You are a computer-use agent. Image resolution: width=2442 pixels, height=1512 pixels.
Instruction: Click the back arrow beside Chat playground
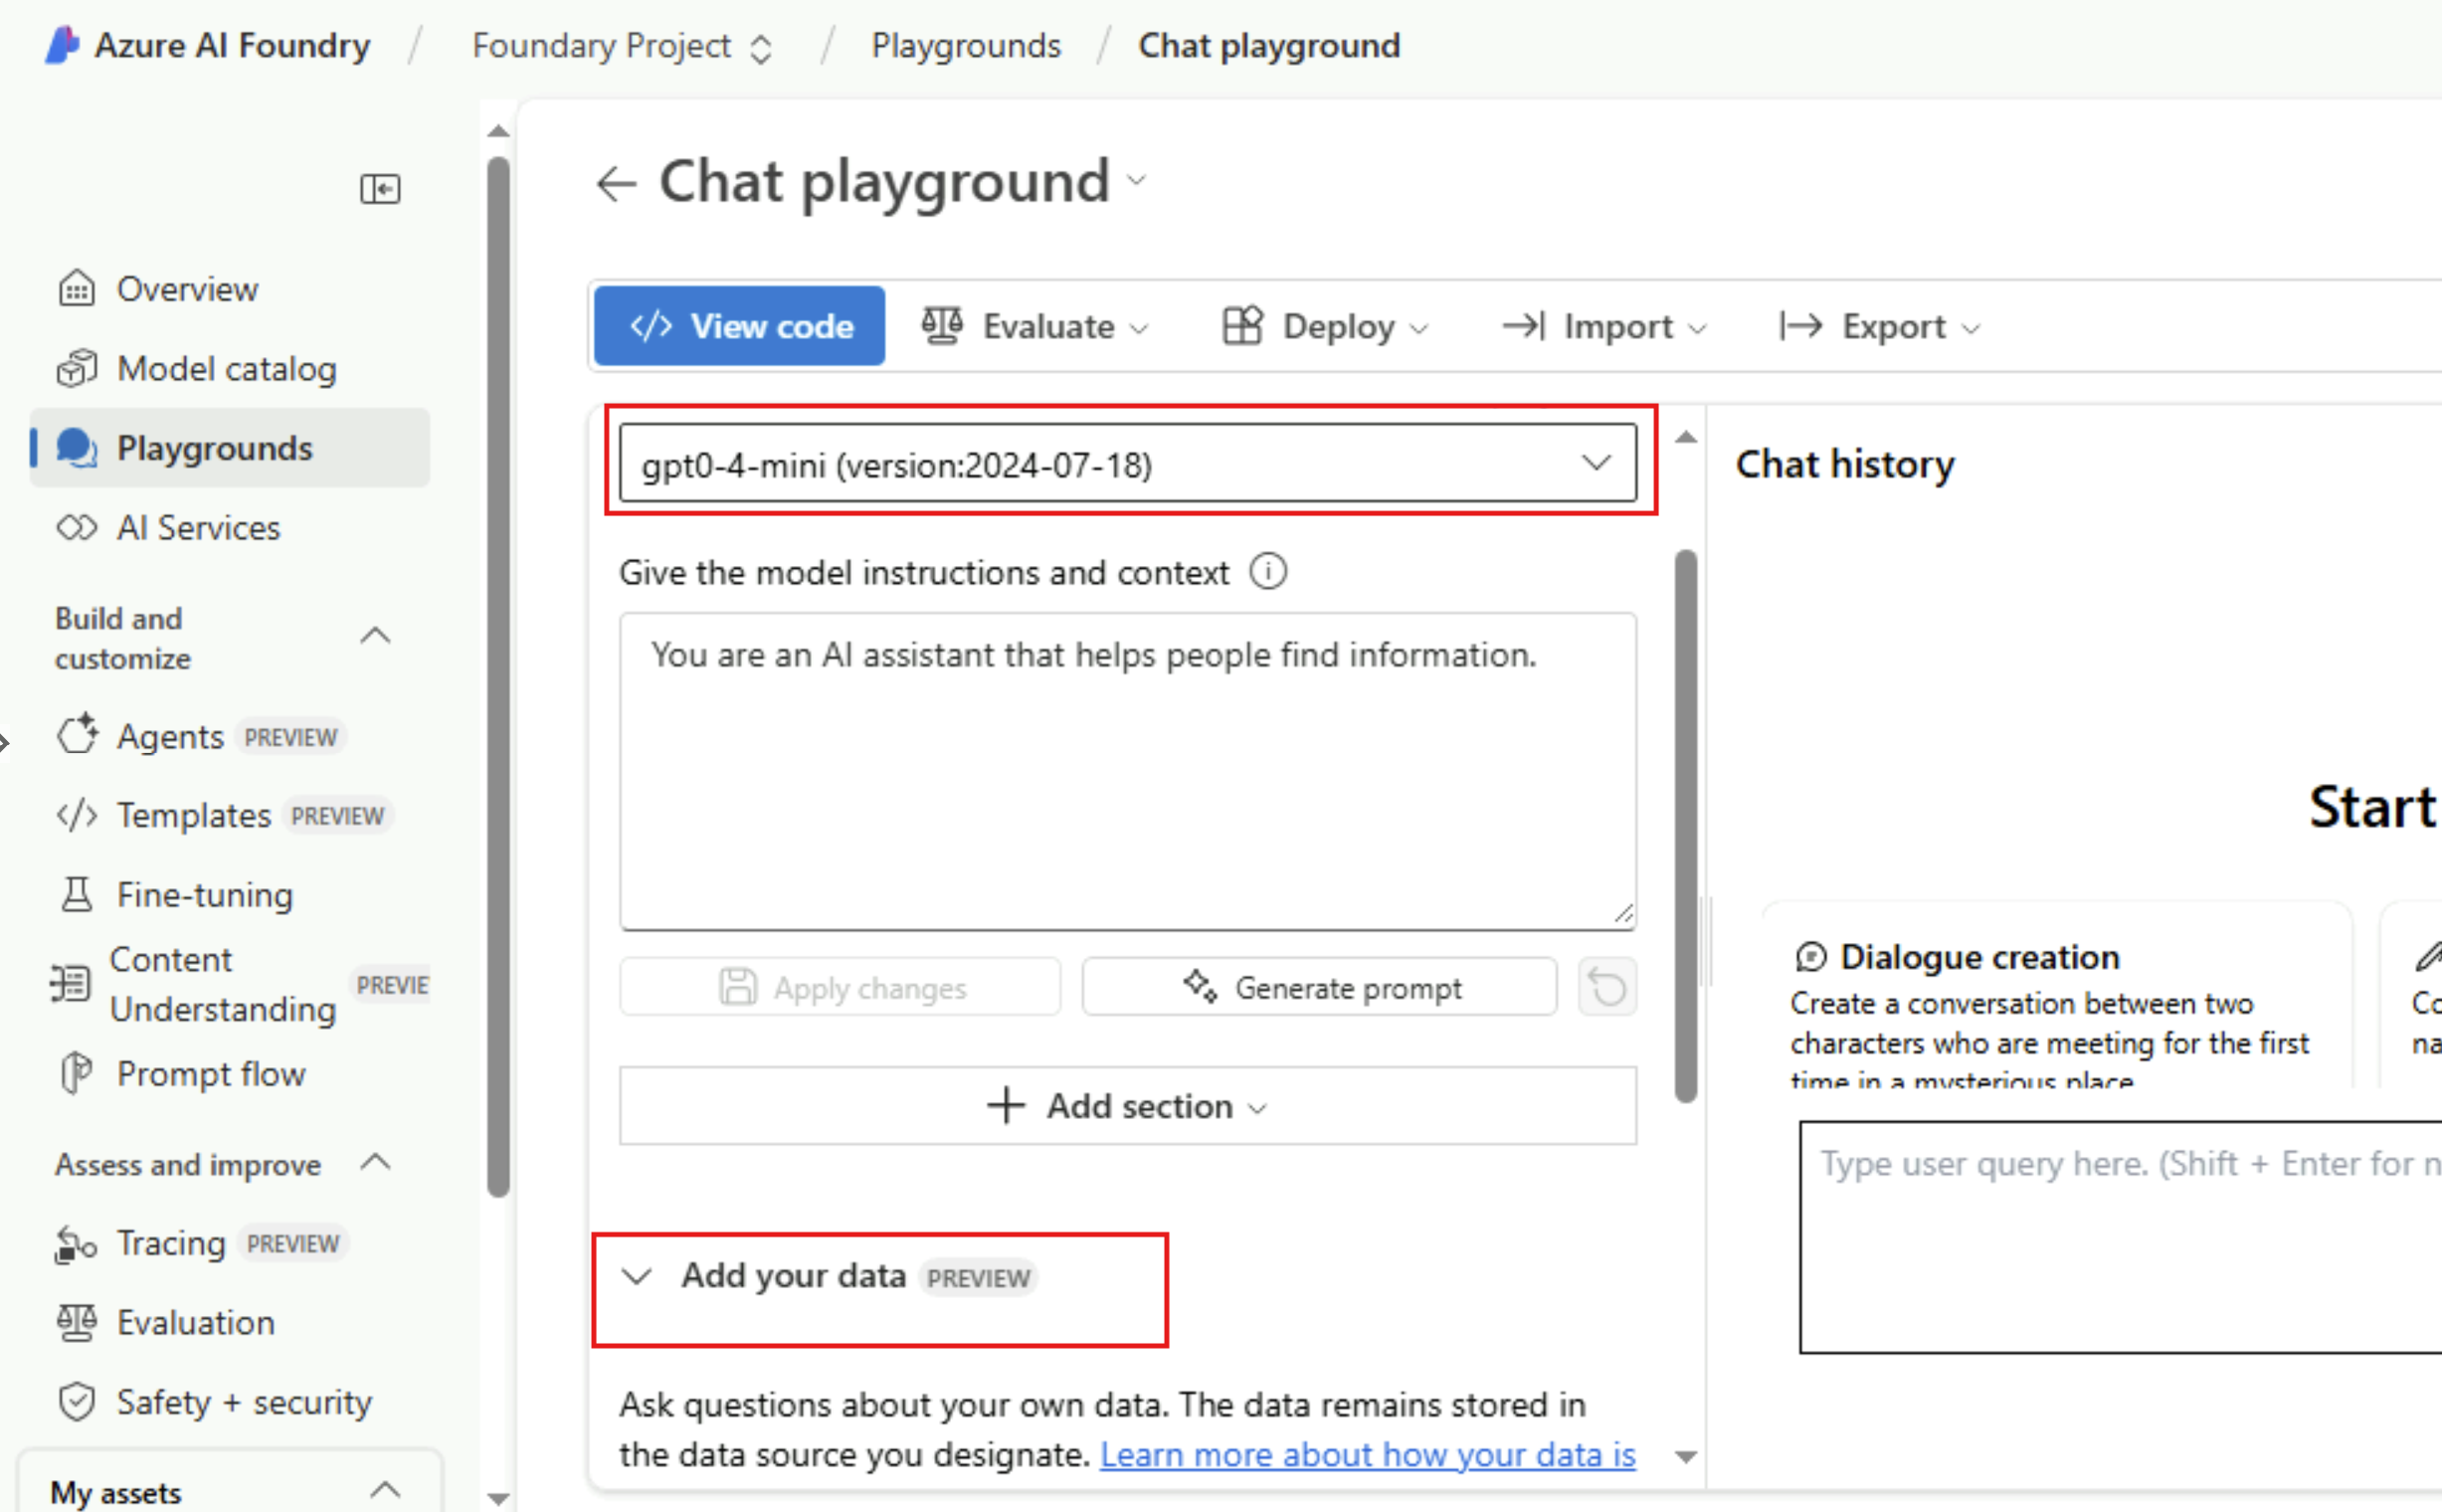click(616, 183)
